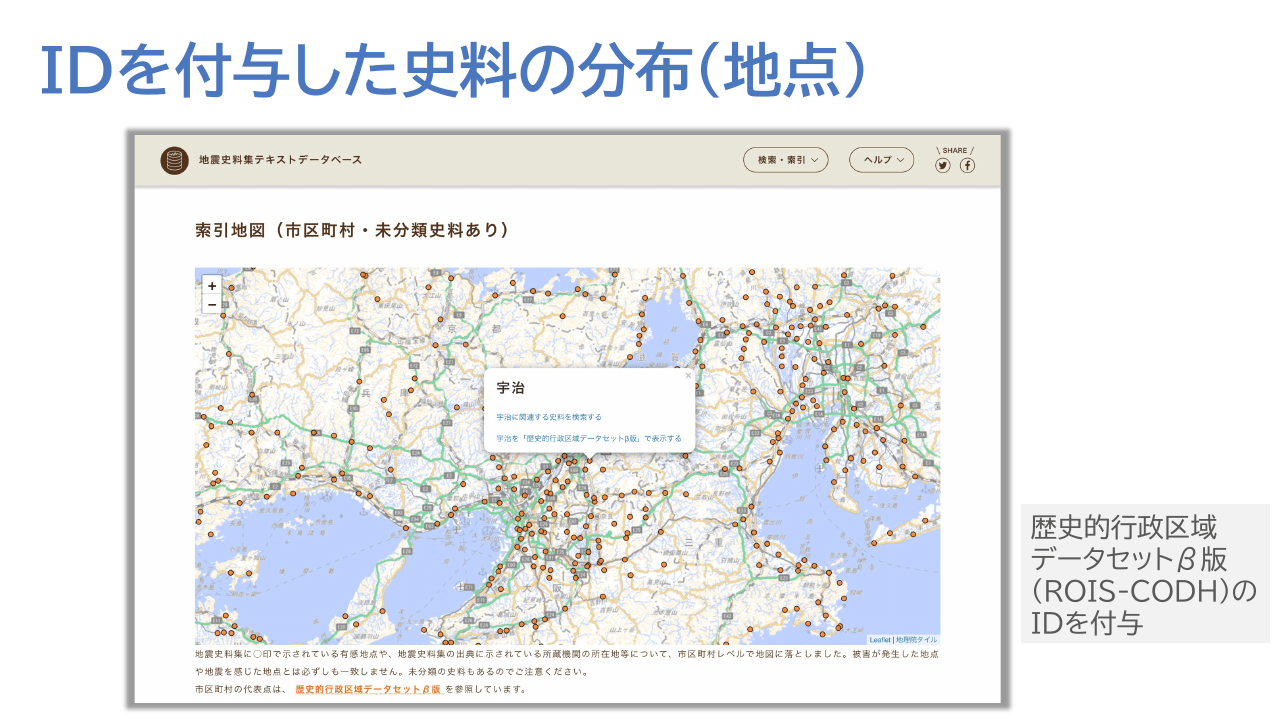Open the 検索・索引 dropdown menu
1280x720 pixels.
(785, 160)
